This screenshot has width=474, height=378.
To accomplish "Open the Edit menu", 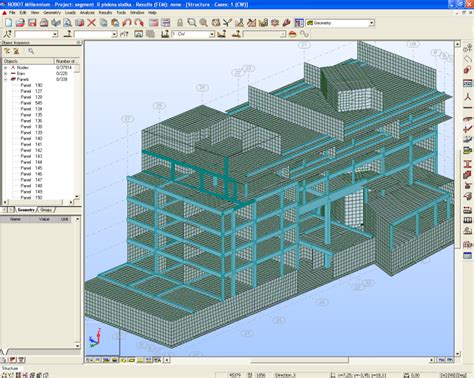I will tap(23, 13).
